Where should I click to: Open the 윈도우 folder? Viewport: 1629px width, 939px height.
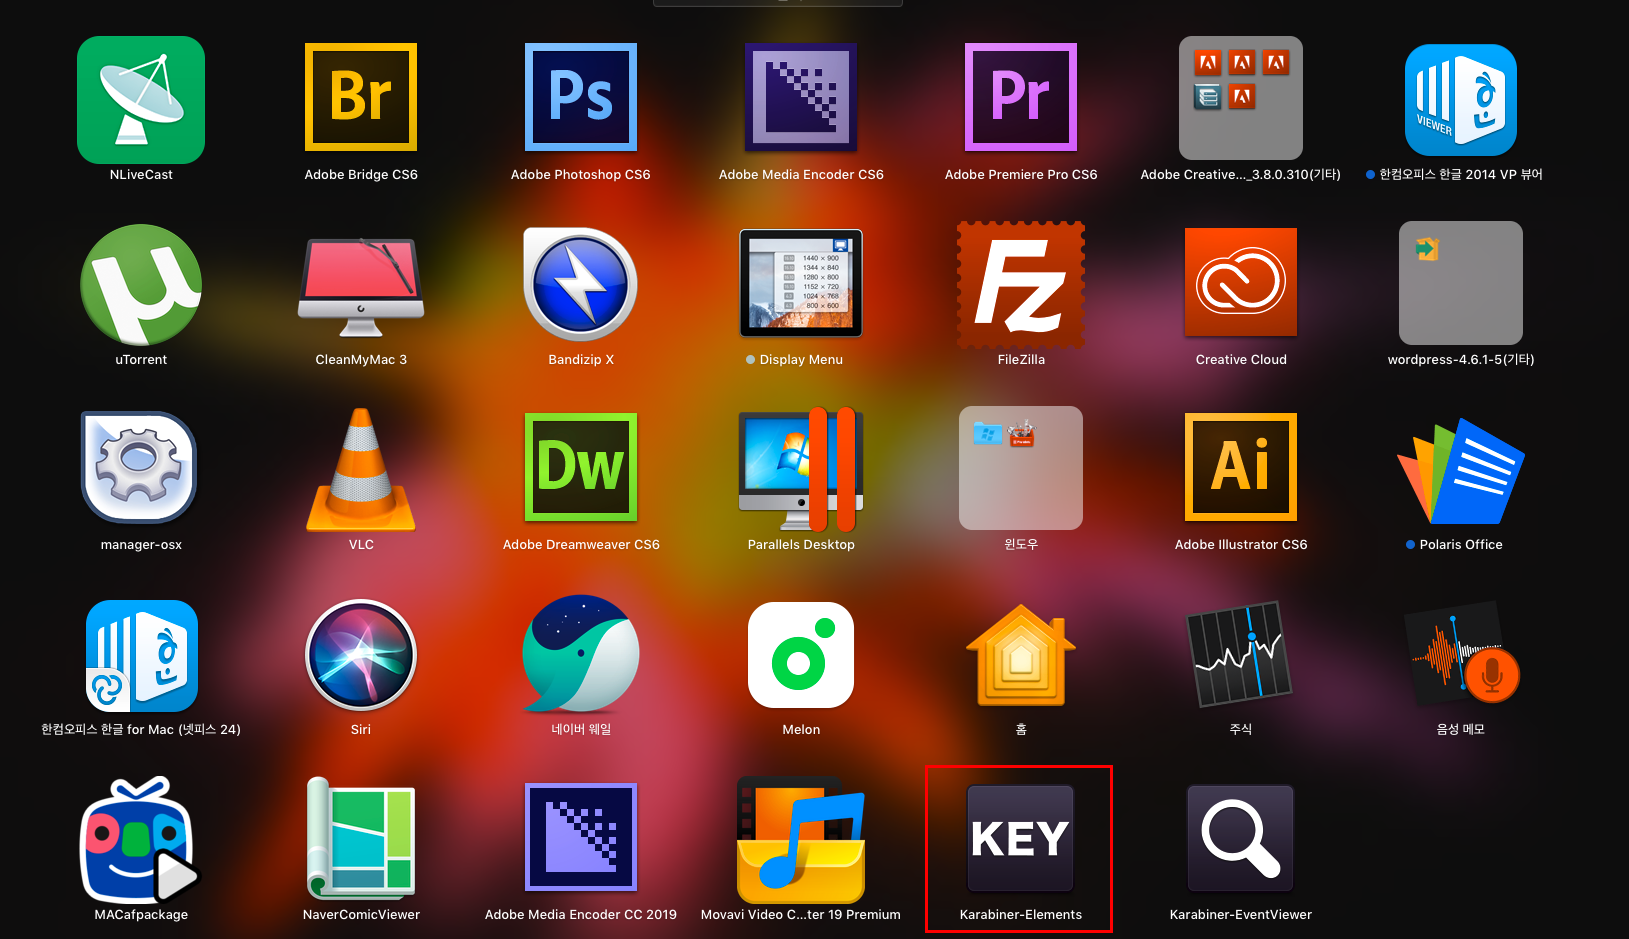tap(1021, 468)
